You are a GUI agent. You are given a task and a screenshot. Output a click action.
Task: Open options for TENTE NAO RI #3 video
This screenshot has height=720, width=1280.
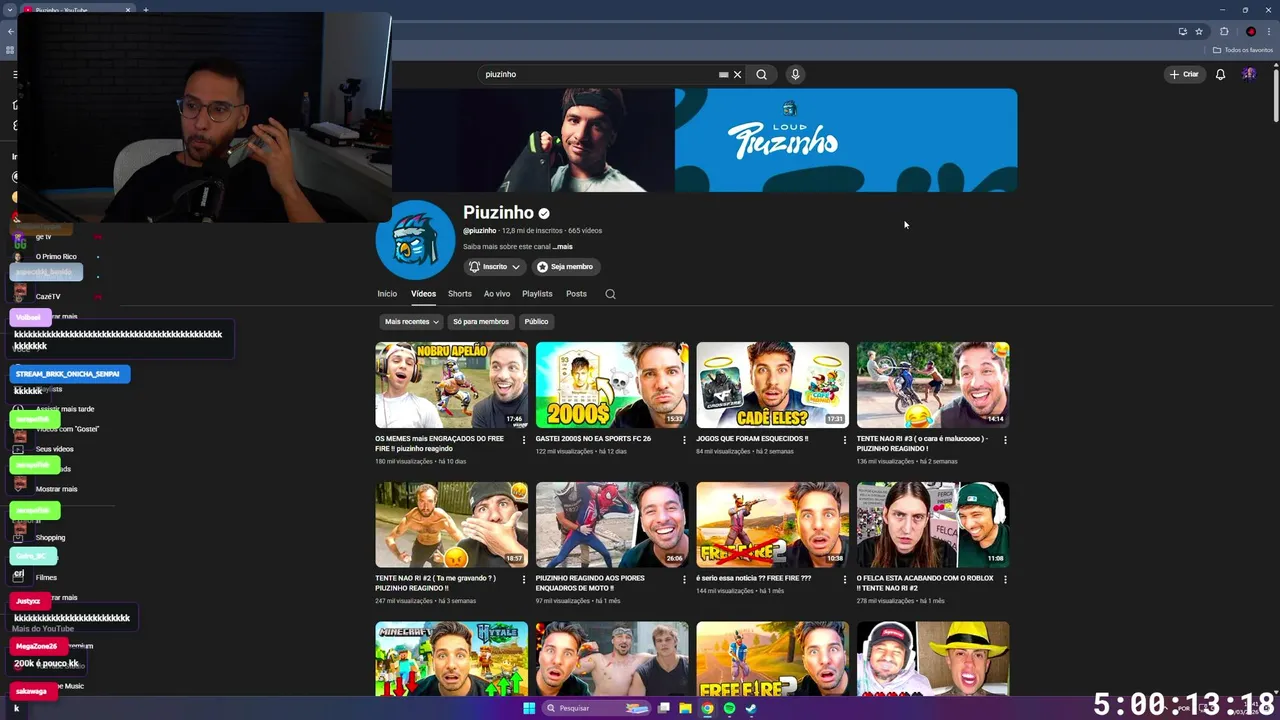pyautogui.click(x=1005, y=440)
